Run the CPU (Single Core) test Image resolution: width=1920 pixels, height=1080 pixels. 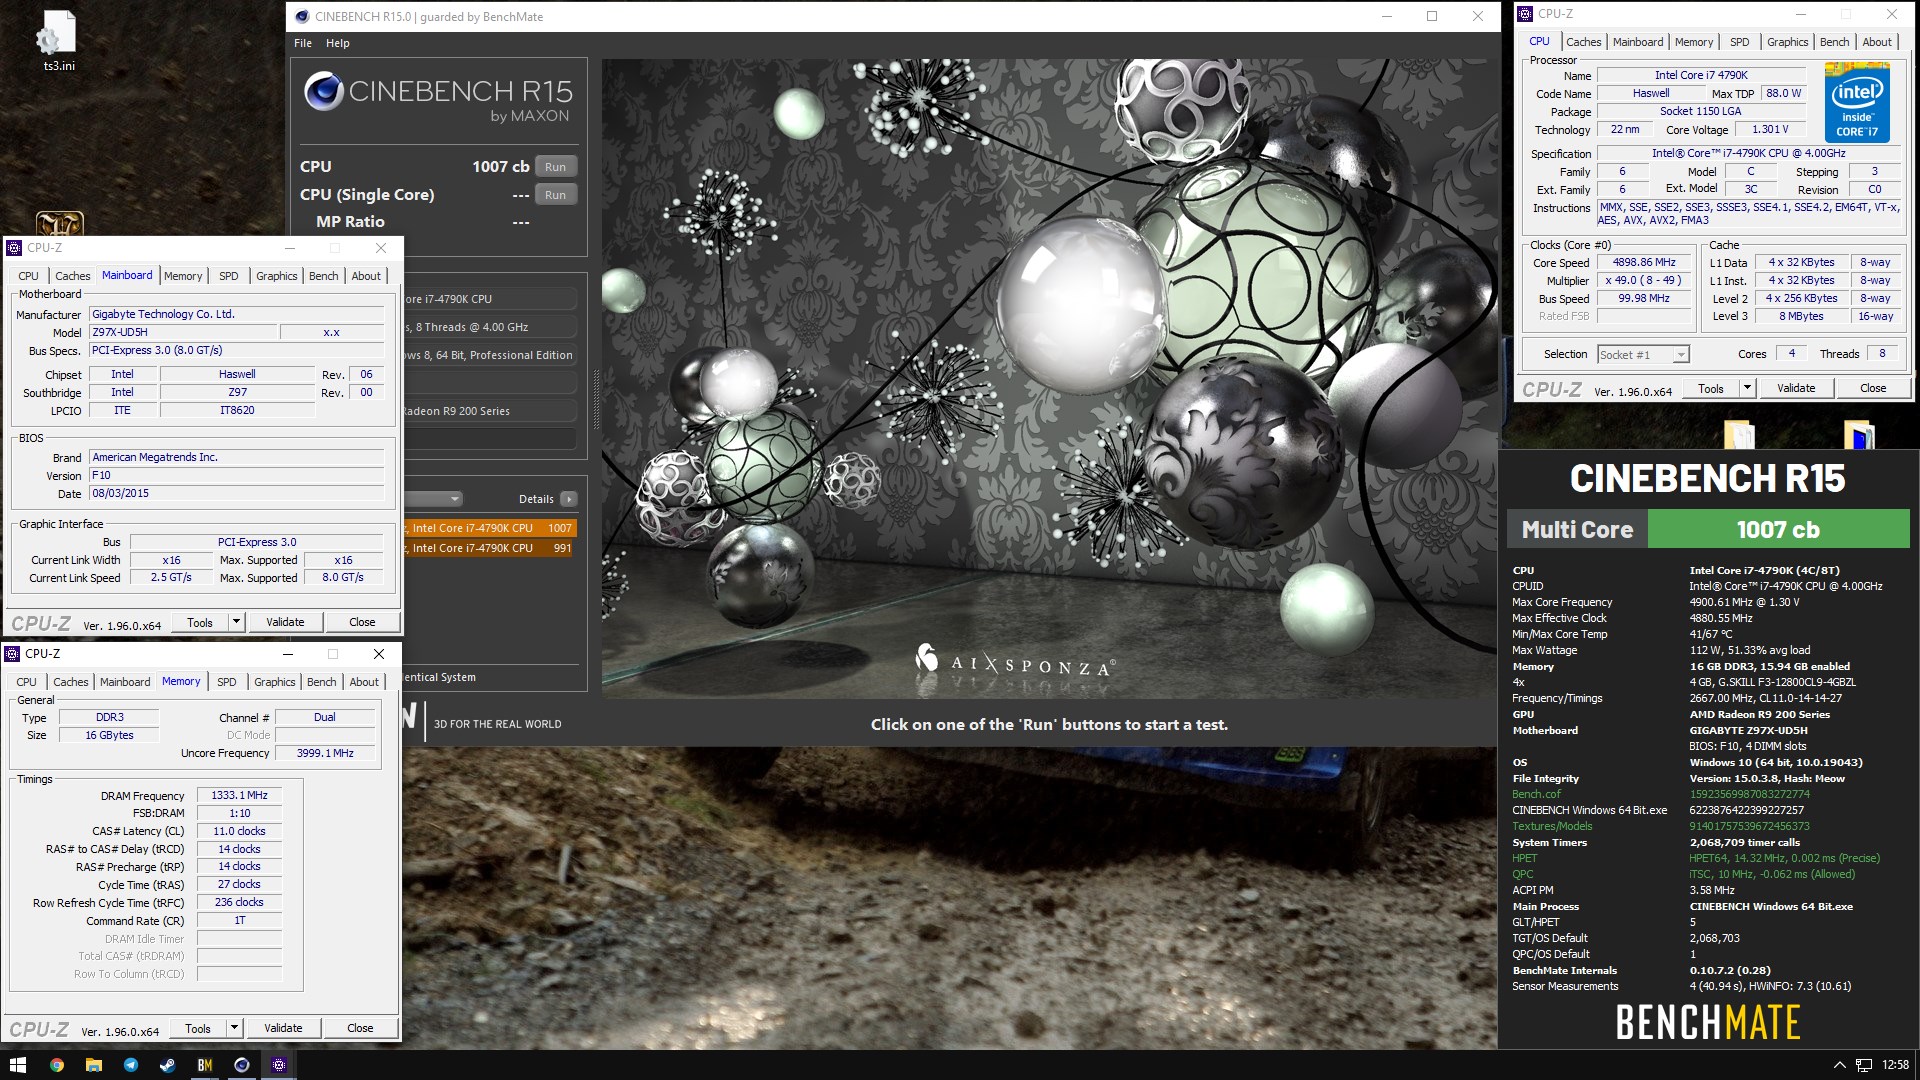click(556, 195)
